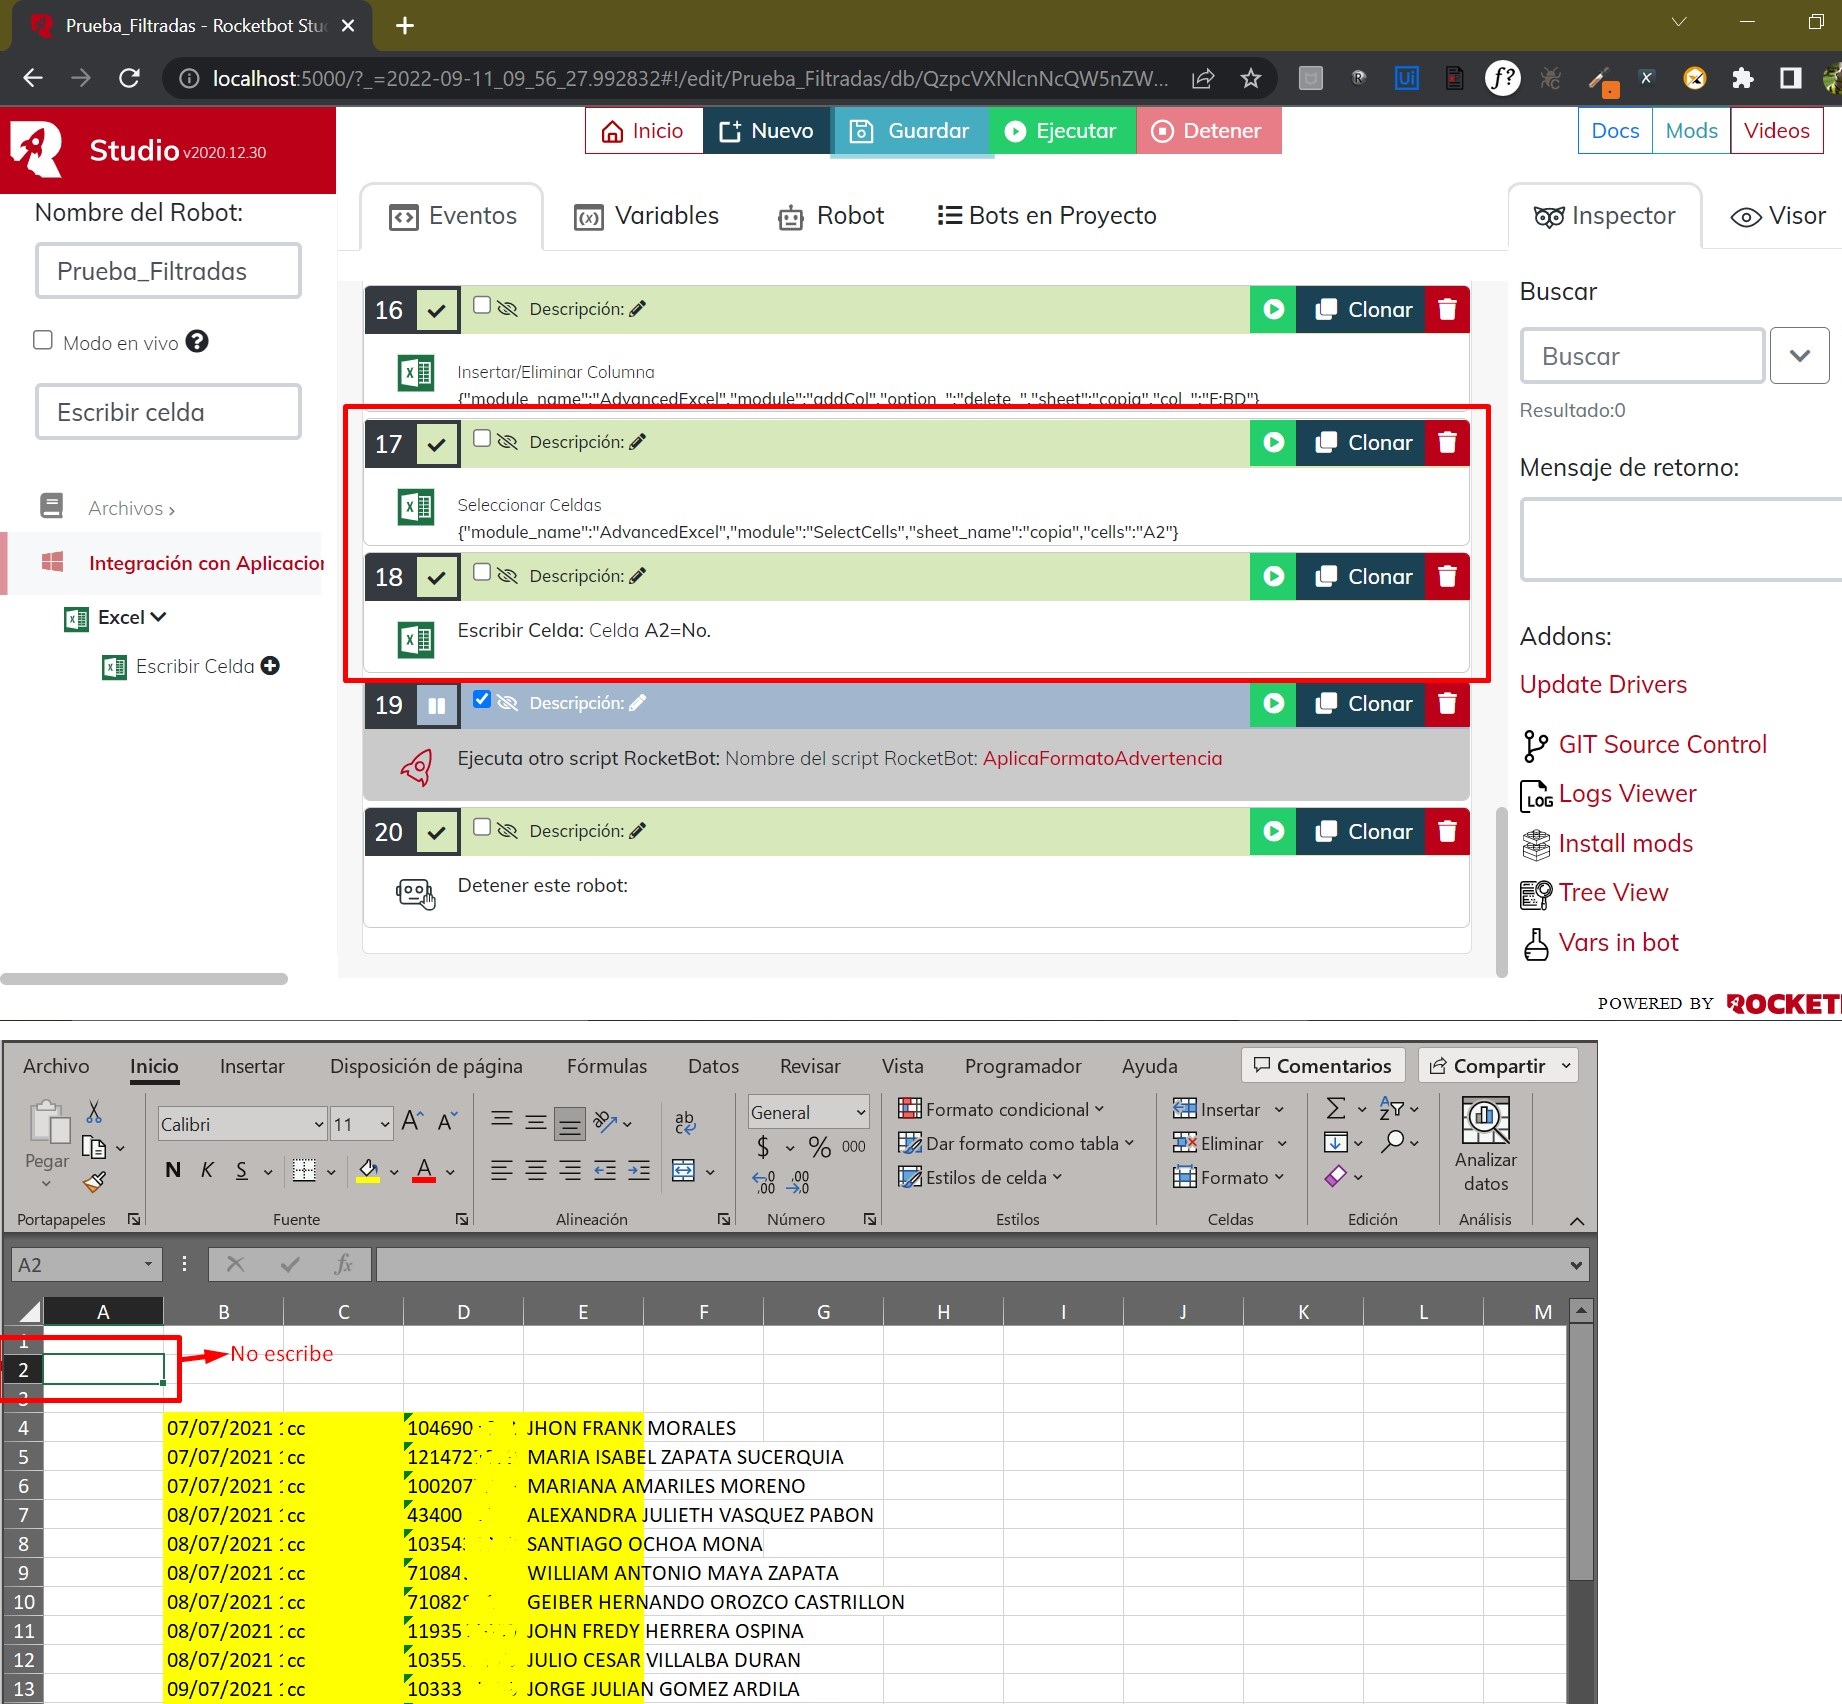
Task: Delete step 18 using the trash icon
Action: point(1446,577)
